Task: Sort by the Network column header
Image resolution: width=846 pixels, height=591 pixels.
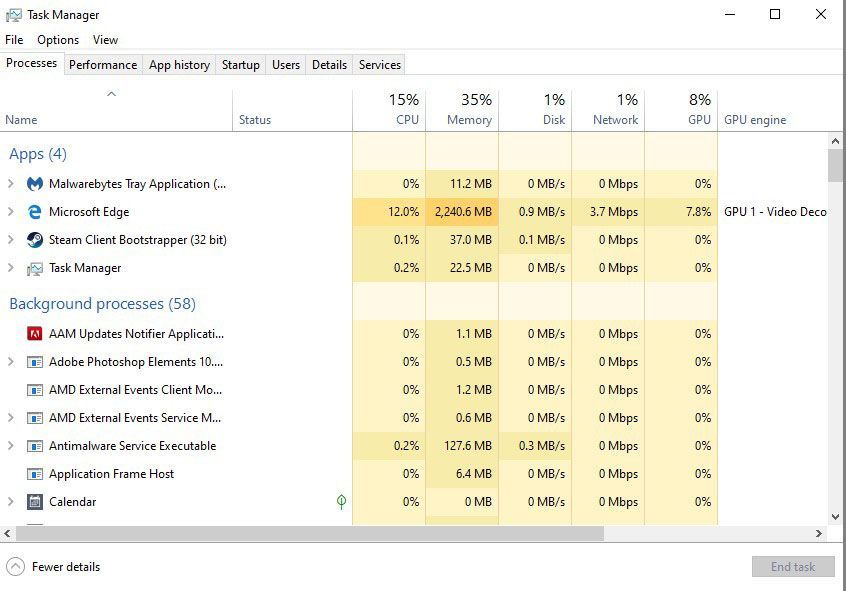Action: pos(608,110)
